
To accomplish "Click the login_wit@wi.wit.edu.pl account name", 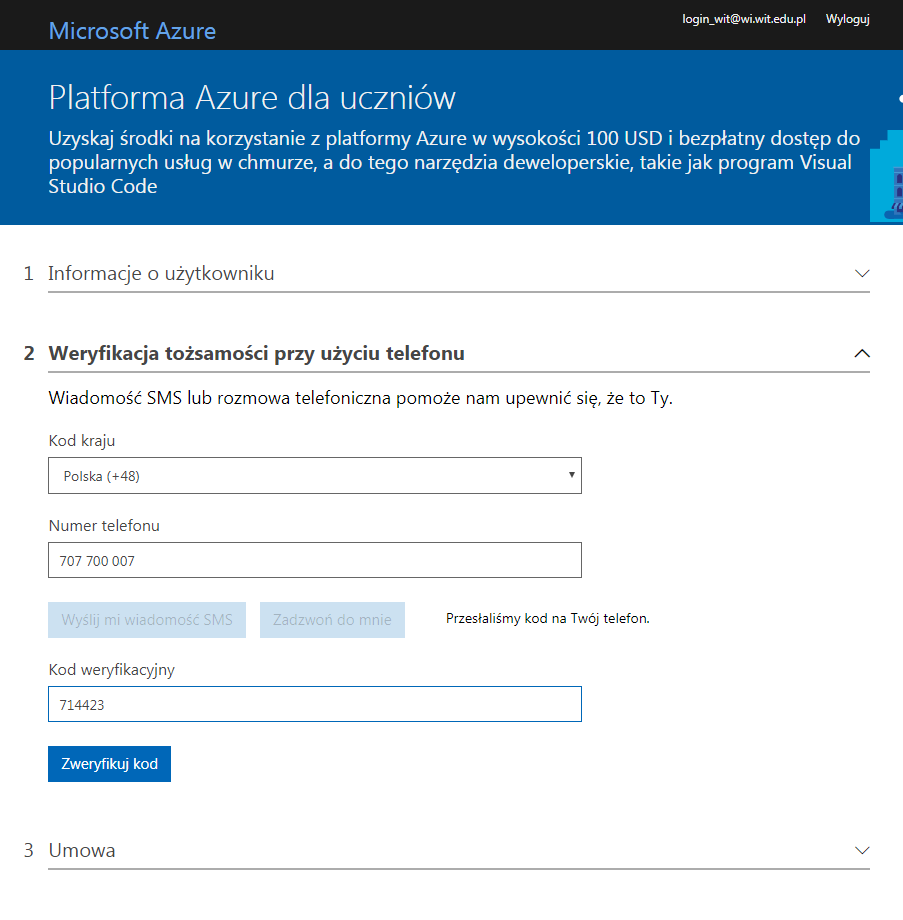I will (743, 19).
